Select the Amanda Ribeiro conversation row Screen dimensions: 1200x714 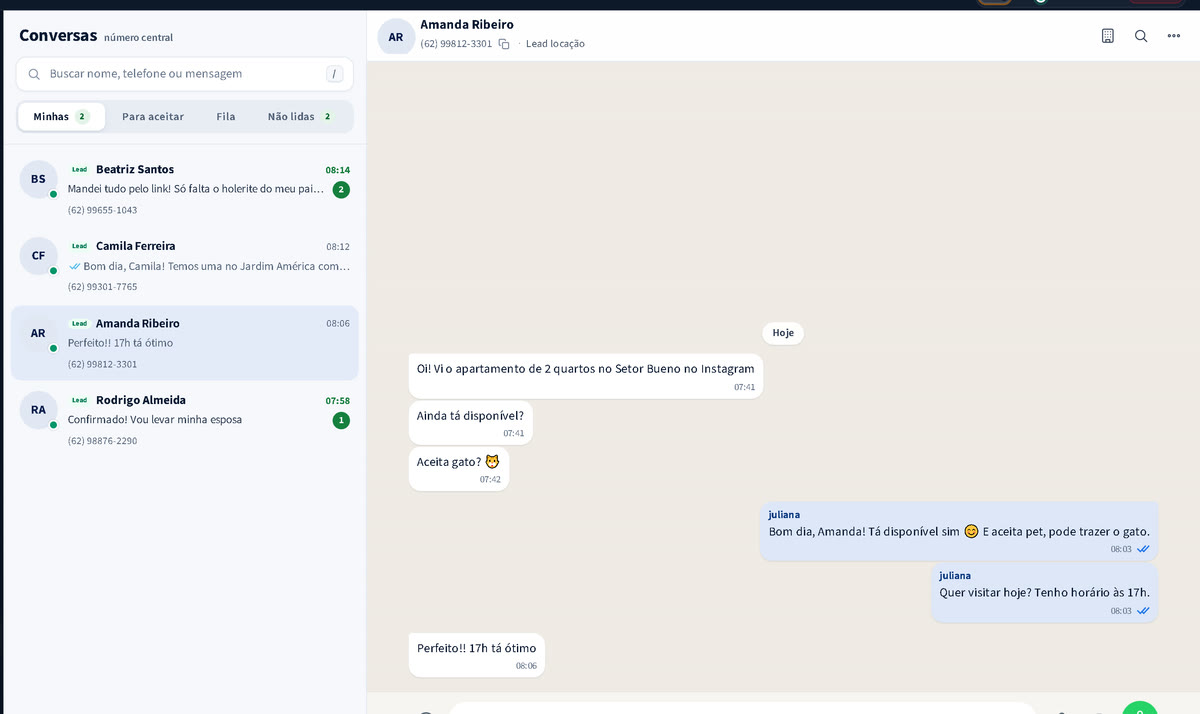[x=185, y=343]
